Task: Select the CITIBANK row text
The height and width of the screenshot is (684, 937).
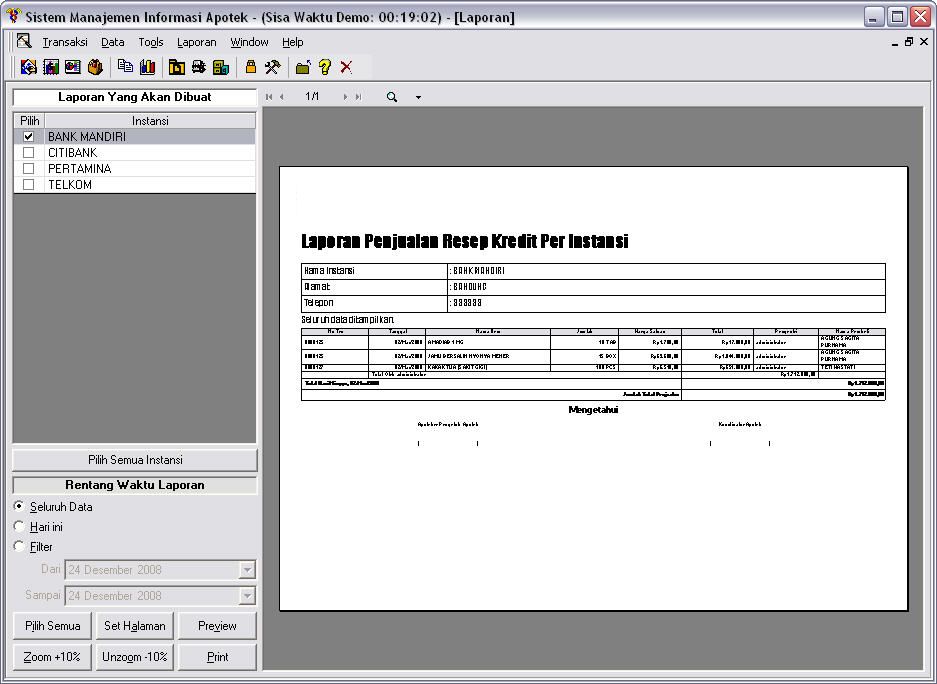Action: (72, 153)
